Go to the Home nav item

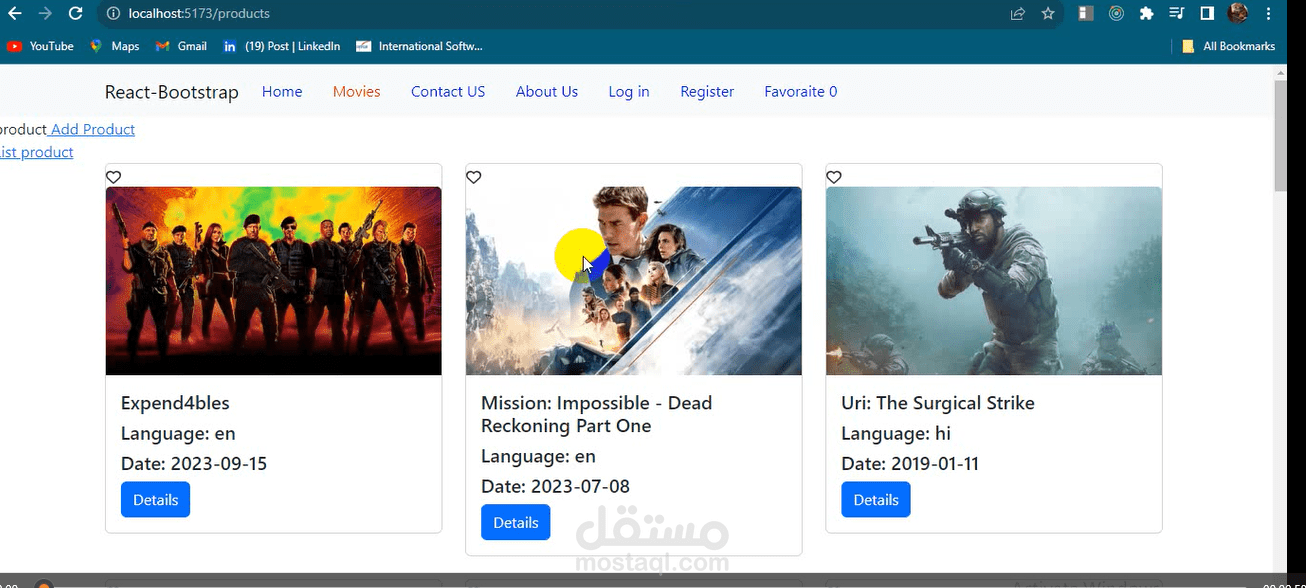[282, 91]
